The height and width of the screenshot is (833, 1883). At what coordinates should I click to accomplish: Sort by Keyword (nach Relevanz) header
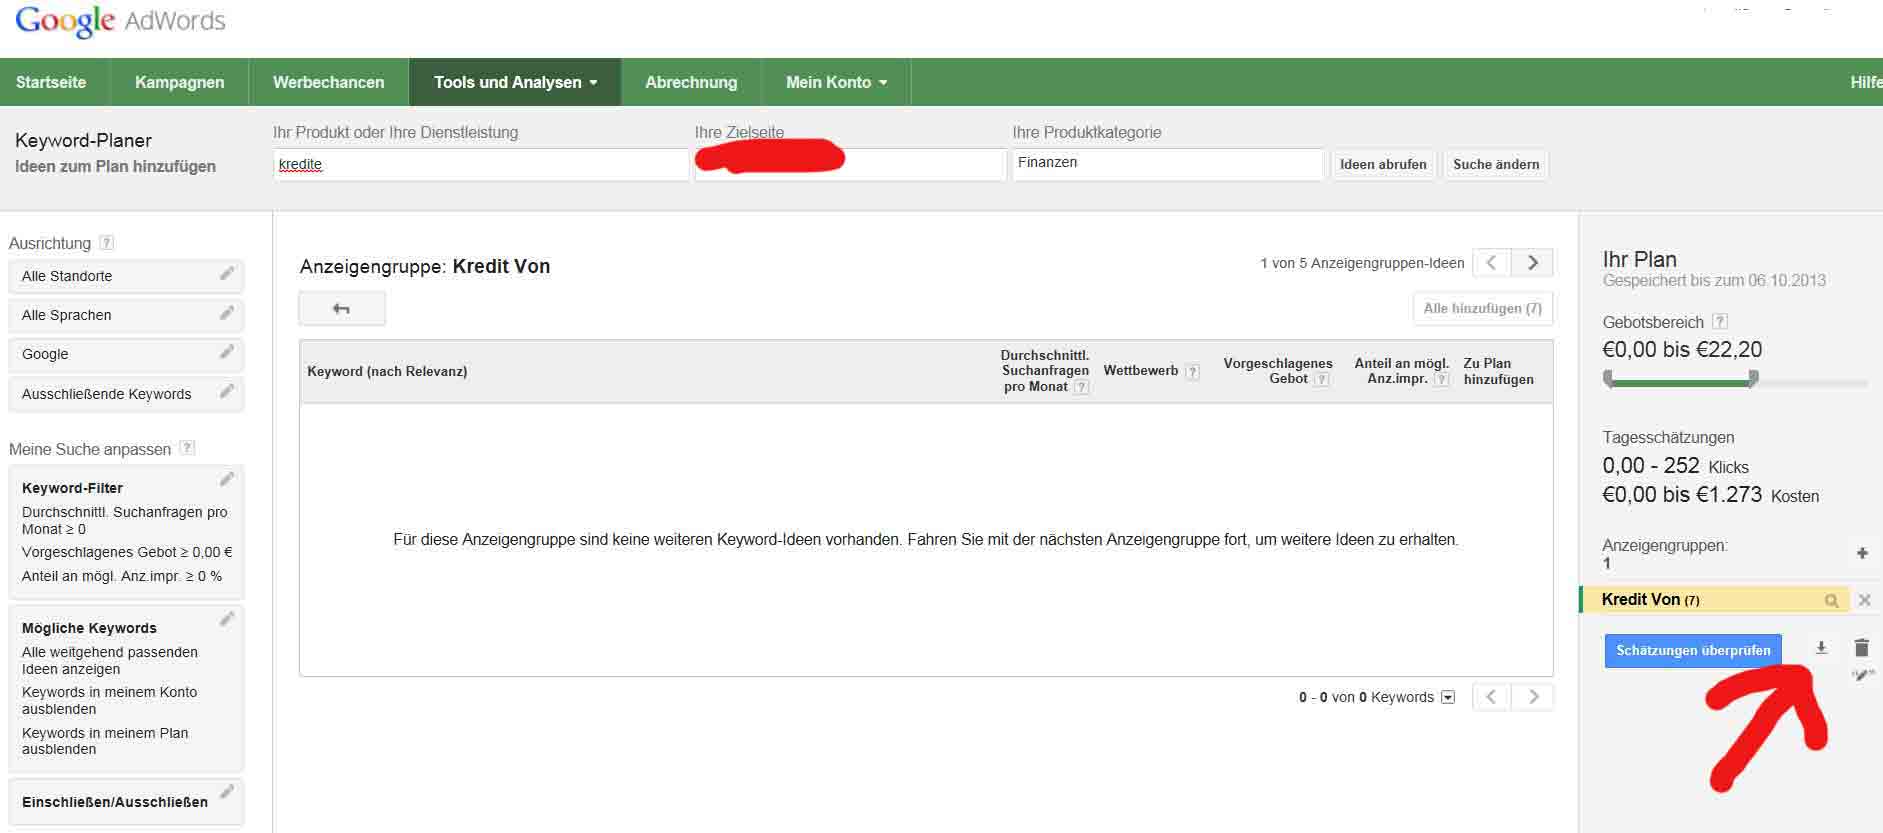coord(387,372)
